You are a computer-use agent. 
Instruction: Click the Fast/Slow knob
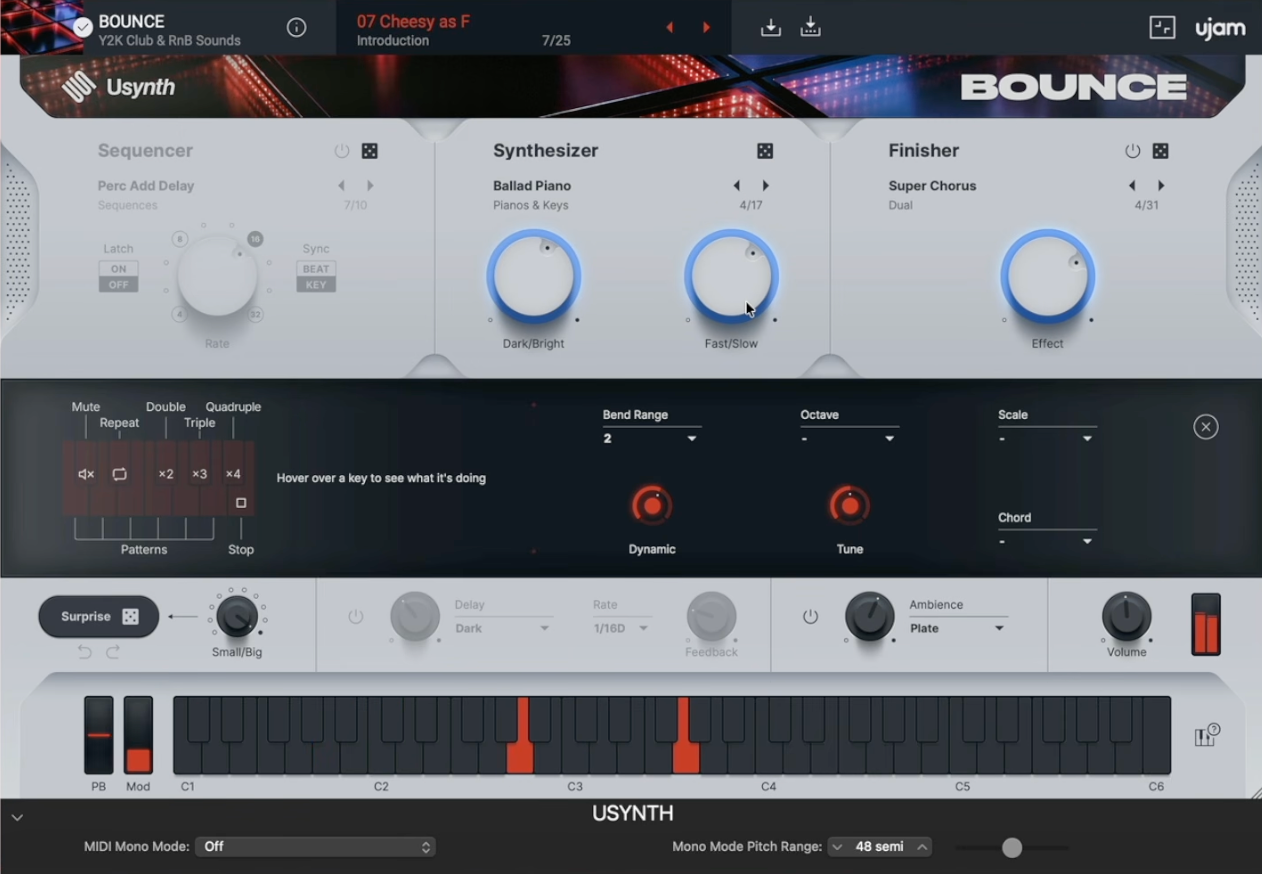pos(731,277)
